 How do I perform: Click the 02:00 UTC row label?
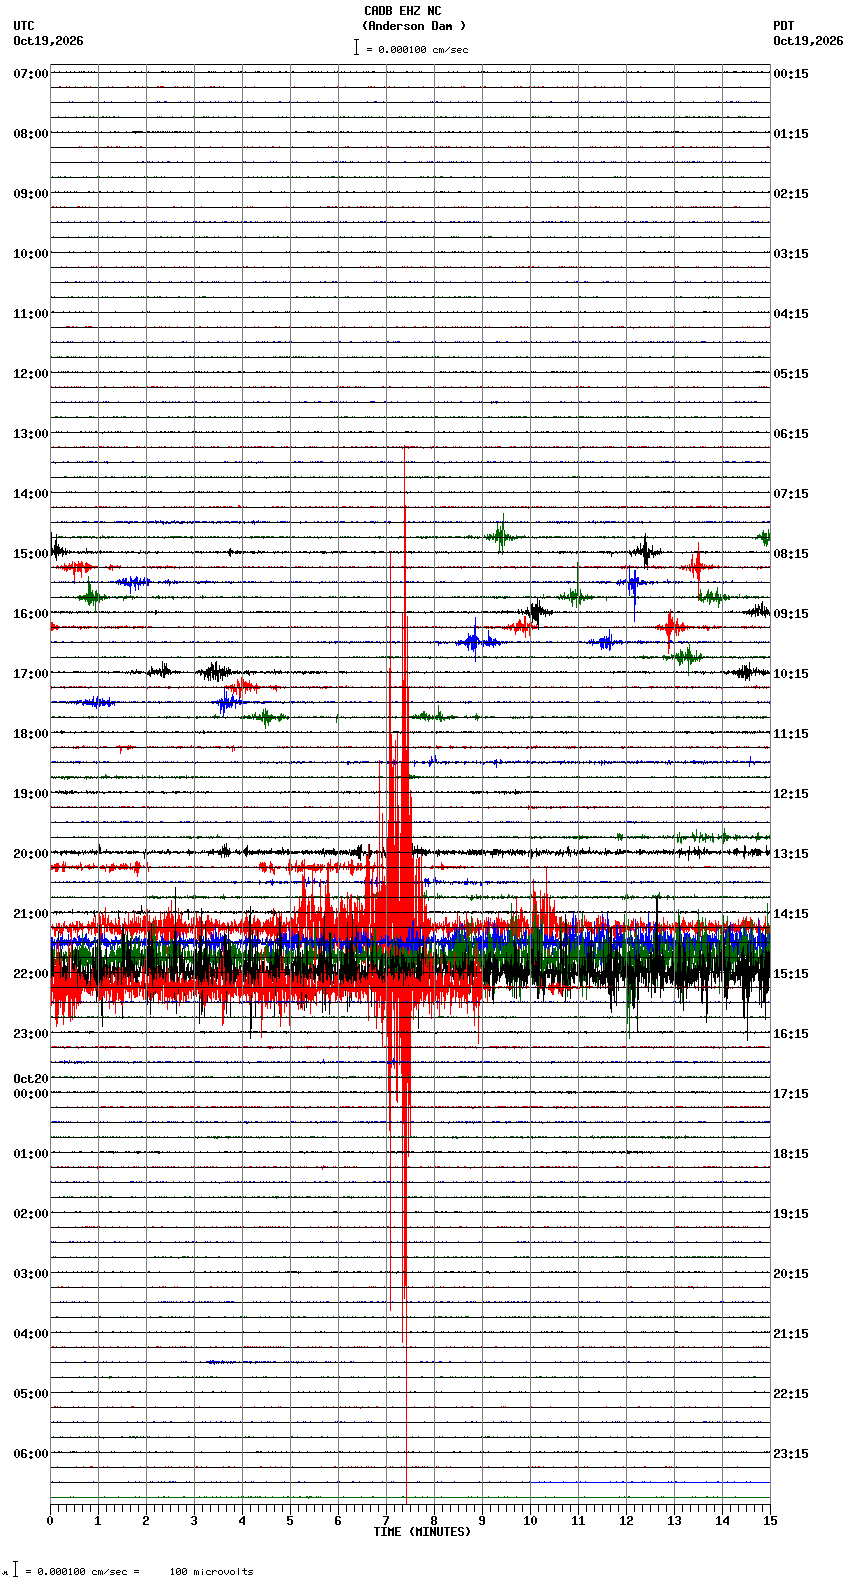(x=31, y=1214)
